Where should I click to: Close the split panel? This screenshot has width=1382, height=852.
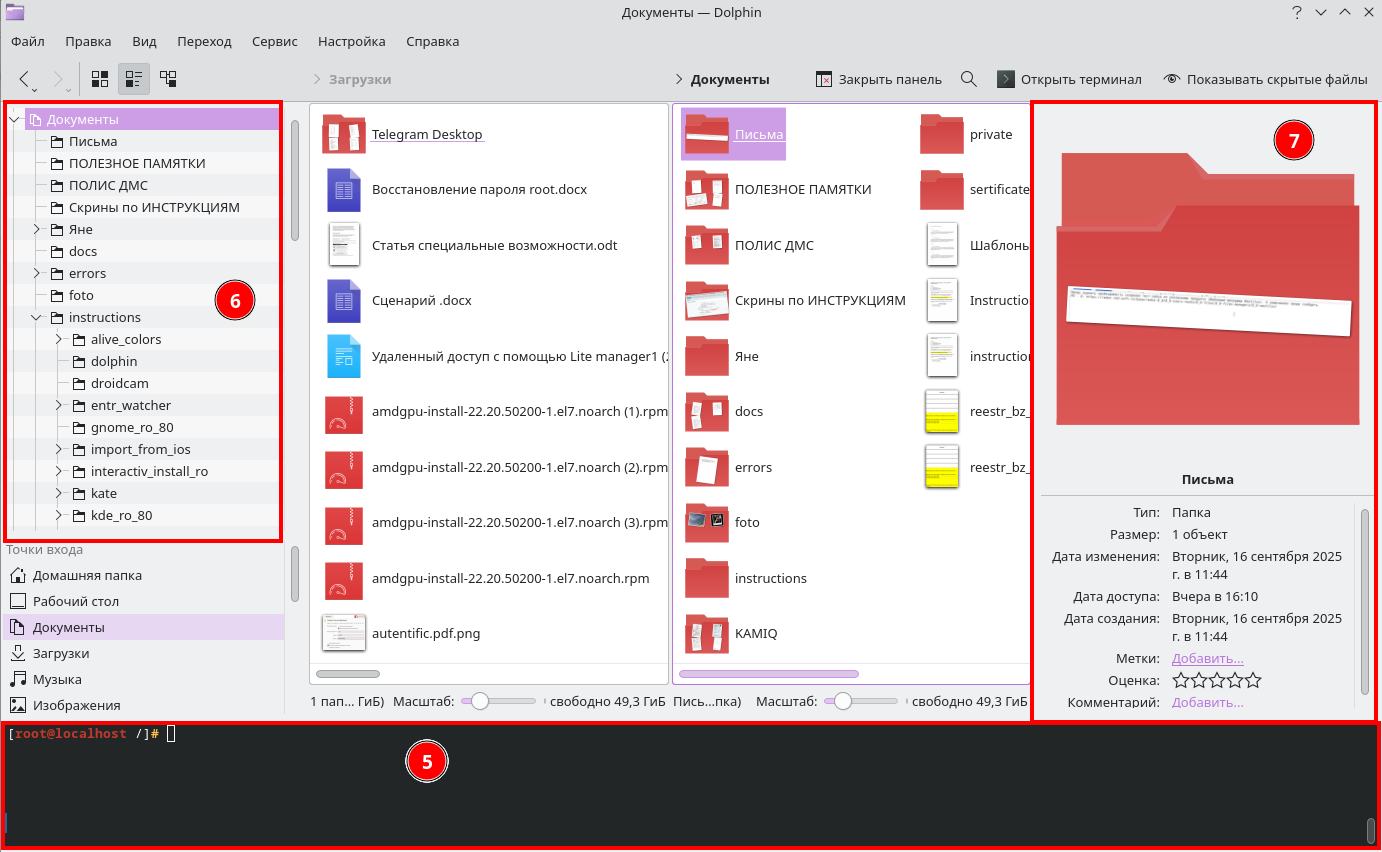point(878,79)
